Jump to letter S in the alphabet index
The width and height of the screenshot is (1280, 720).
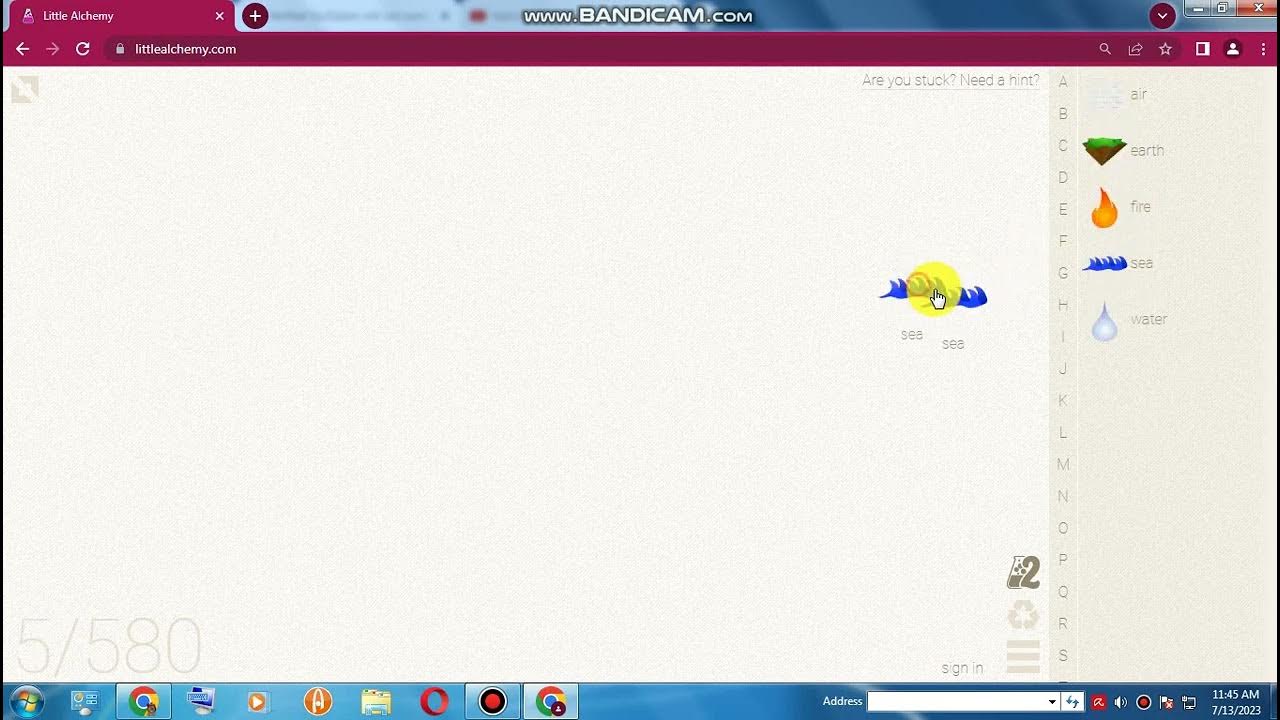(x=1063, y=655)
